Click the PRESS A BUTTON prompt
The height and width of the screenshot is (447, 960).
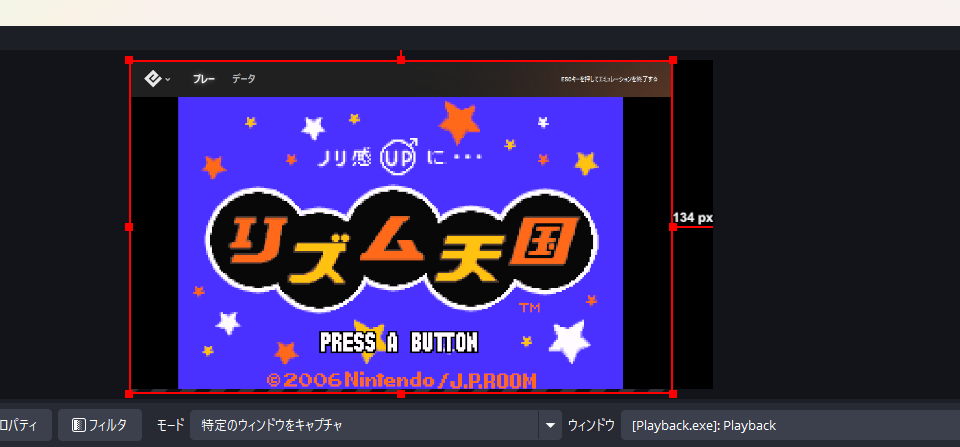tap(399, 342)
